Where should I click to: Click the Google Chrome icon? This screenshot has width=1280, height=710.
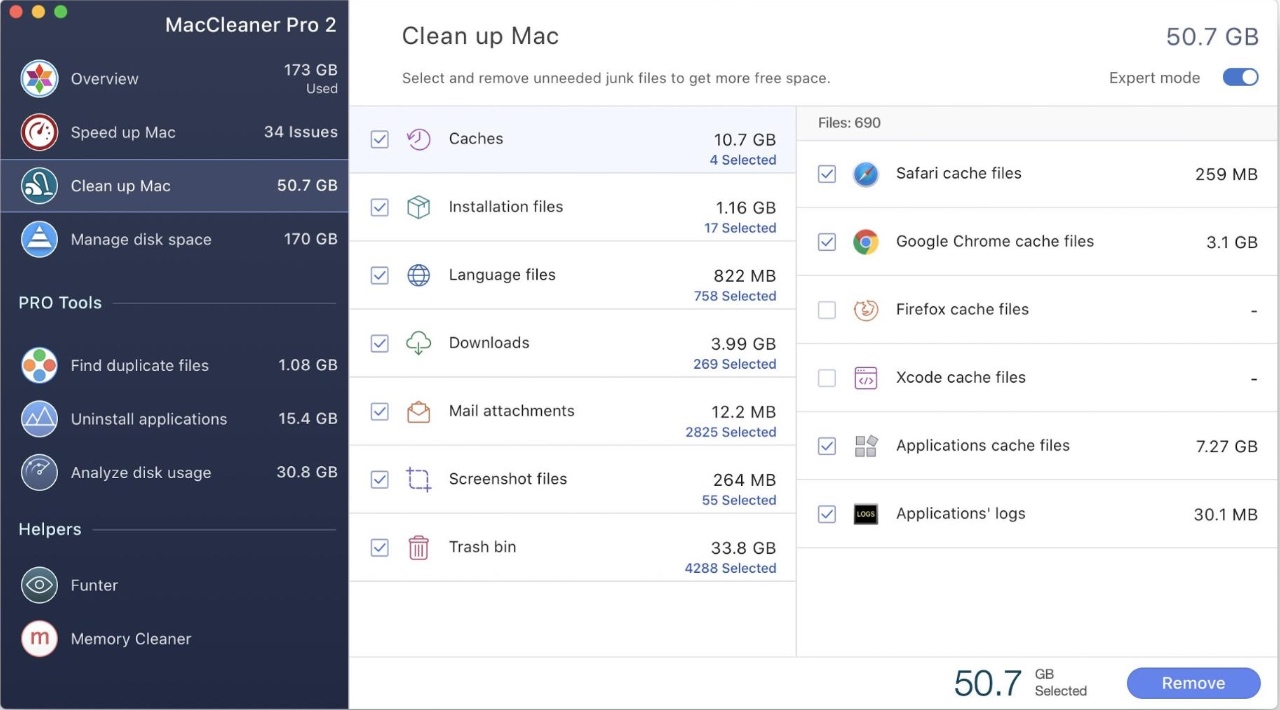[866, 242]
